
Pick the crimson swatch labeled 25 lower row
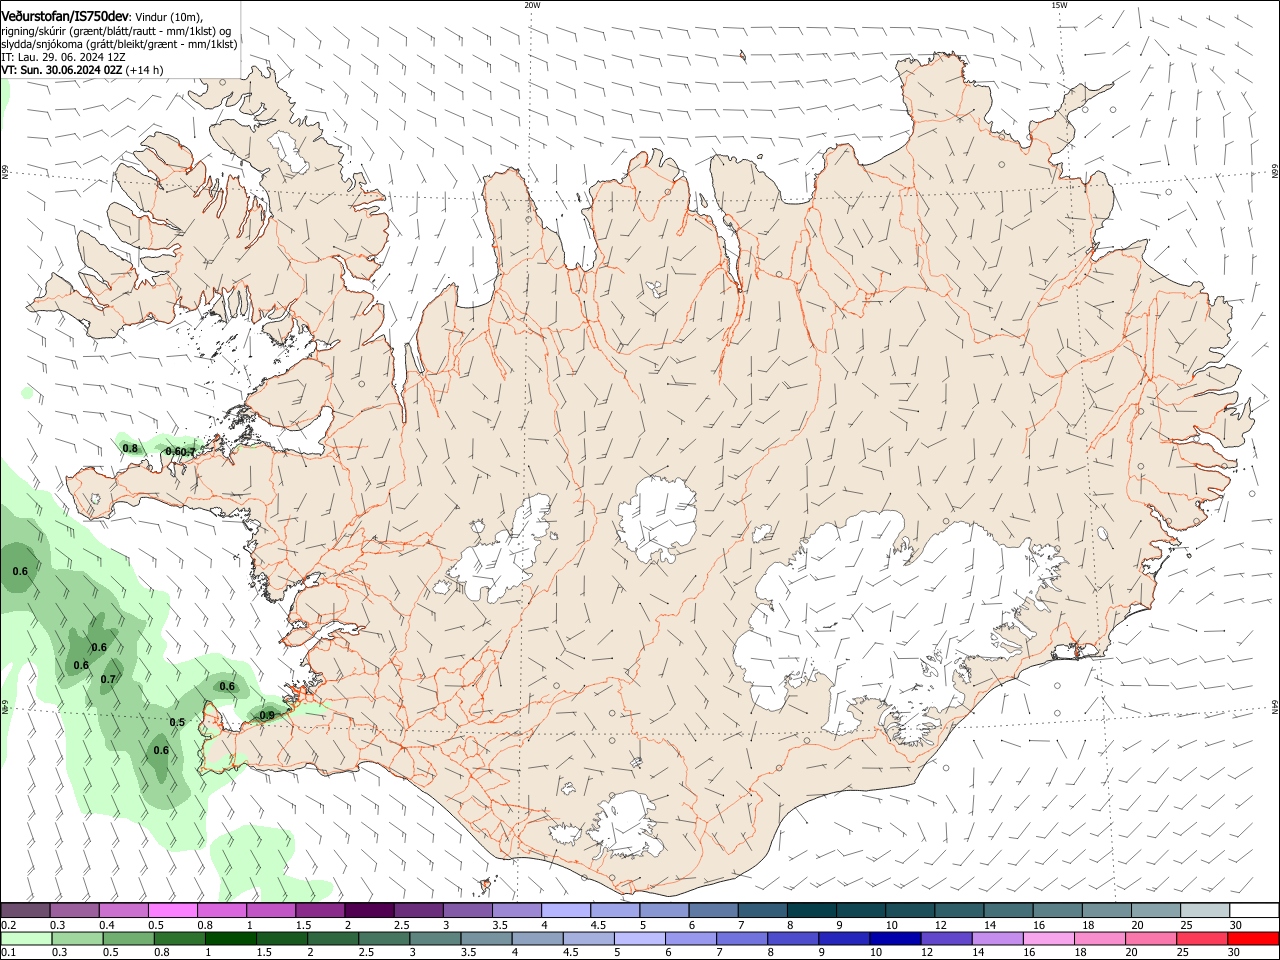coord(1202,938)
